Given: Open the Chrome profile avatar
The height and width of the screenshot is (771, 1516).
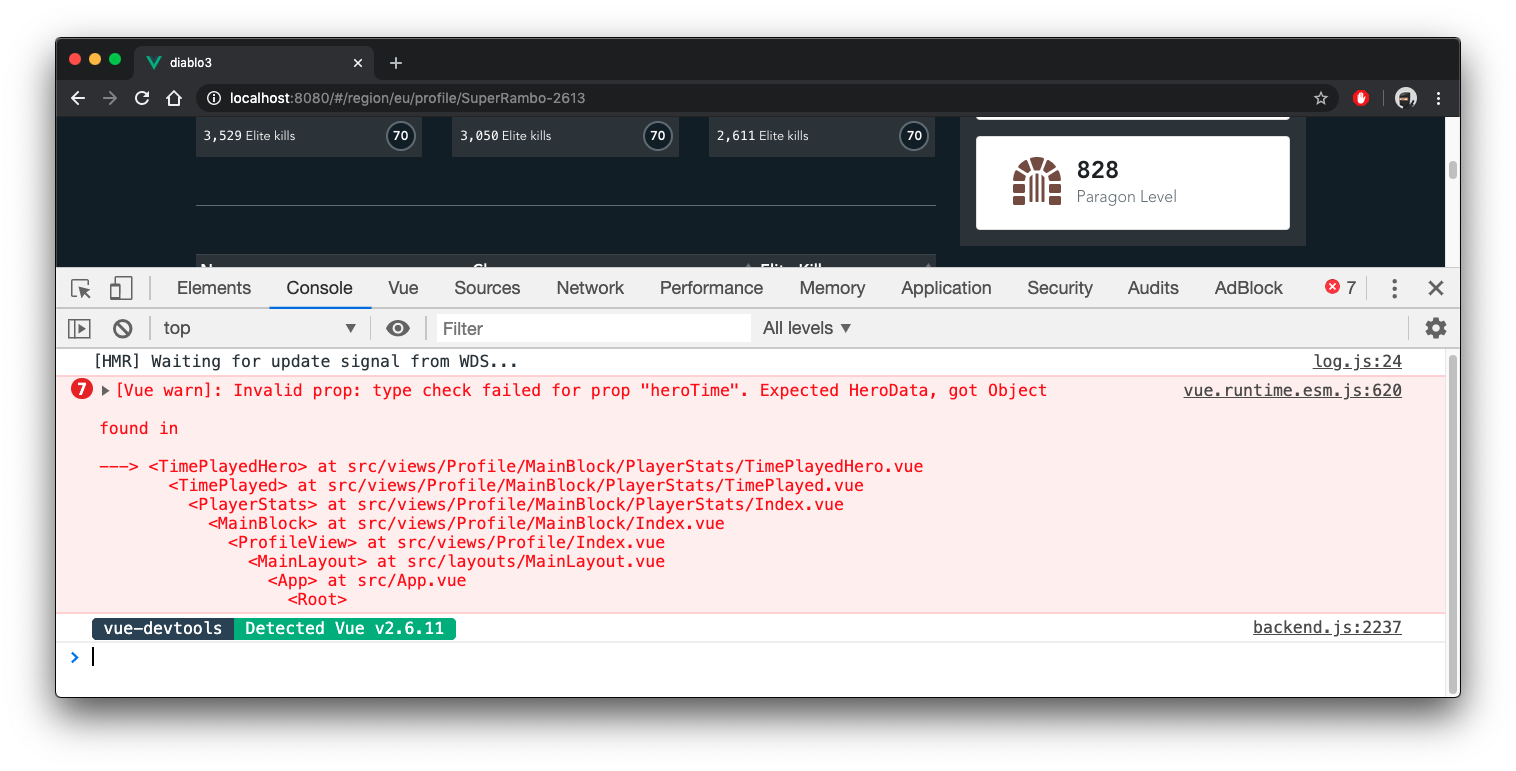Looking at the screenshot, I should click(x=1406, y=98).
